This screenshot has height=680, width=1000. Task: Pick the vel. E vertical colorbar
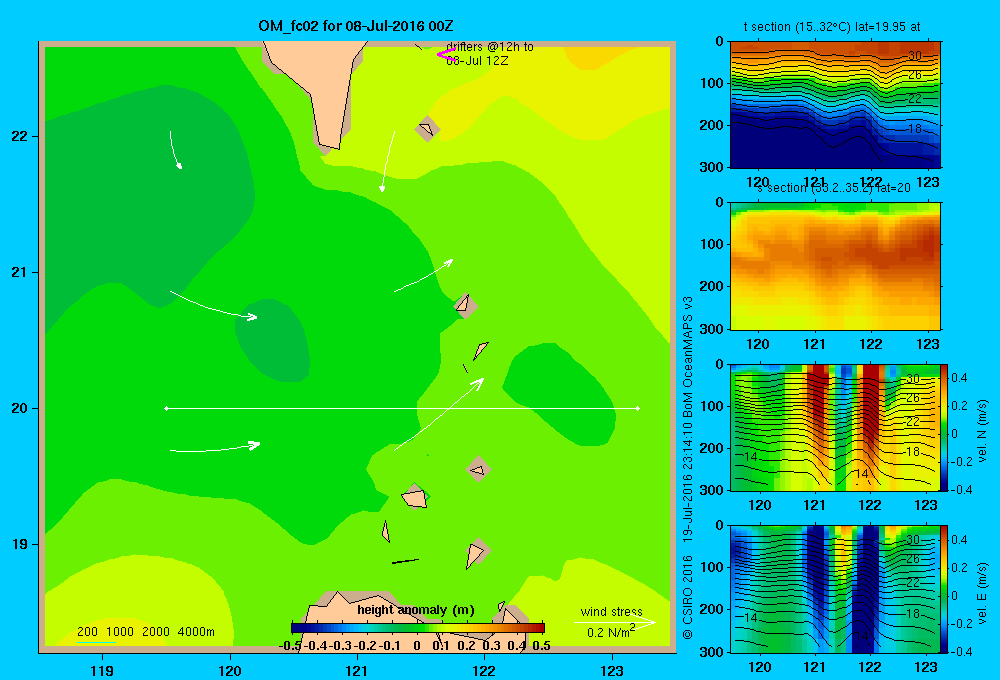[x=944, y=588]
